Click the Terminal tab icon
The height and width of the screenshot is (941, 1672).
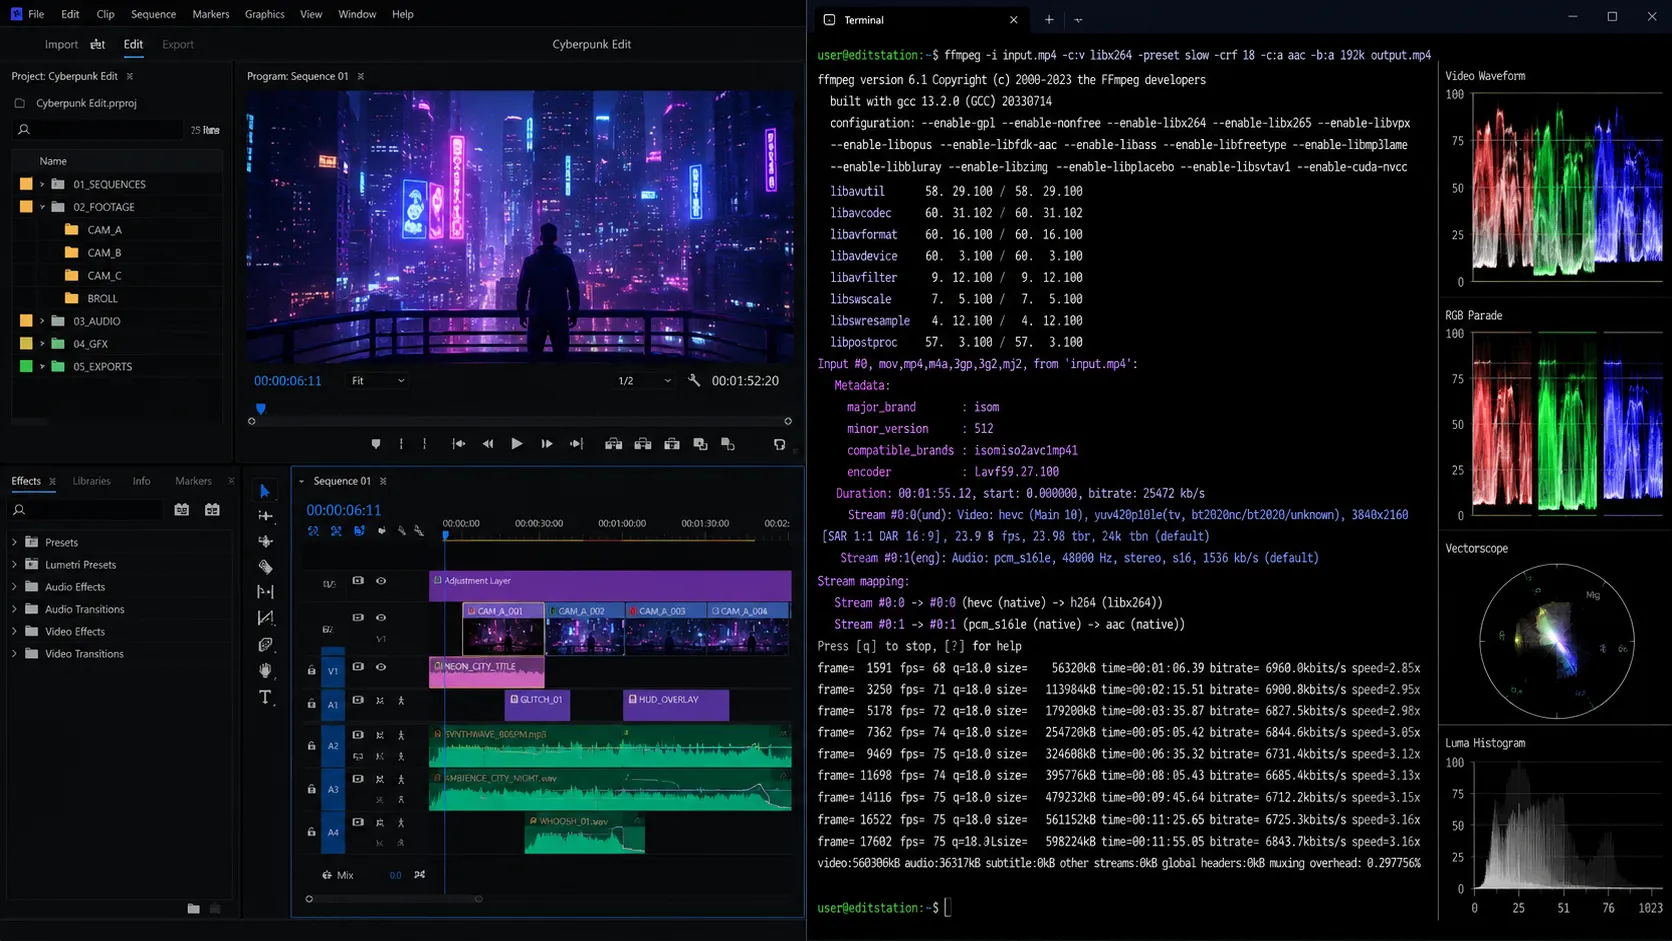point(829,20)
